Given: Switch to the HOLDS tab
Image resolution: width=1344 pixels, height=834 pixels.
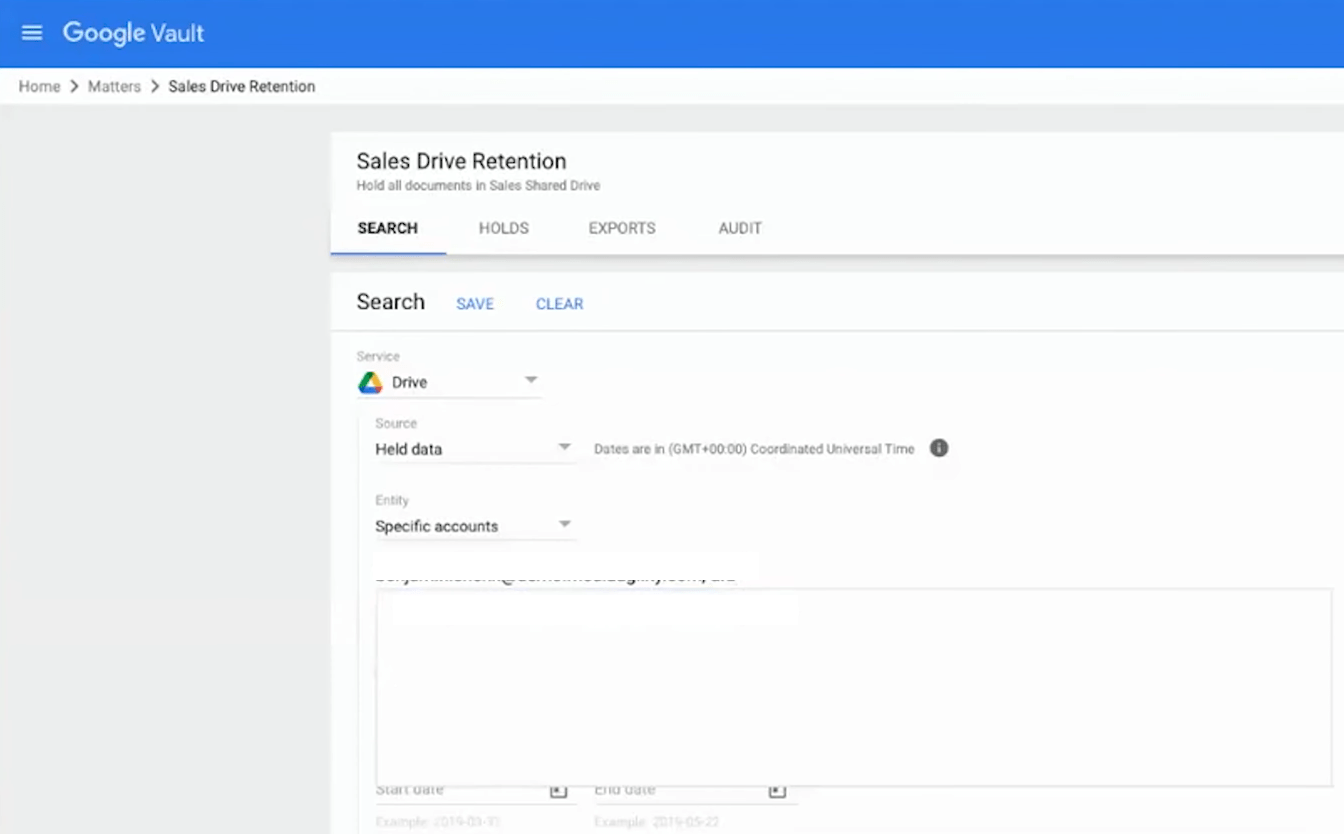Looking at the screenshot, I should pyautogui.click(x=503, y=228).
